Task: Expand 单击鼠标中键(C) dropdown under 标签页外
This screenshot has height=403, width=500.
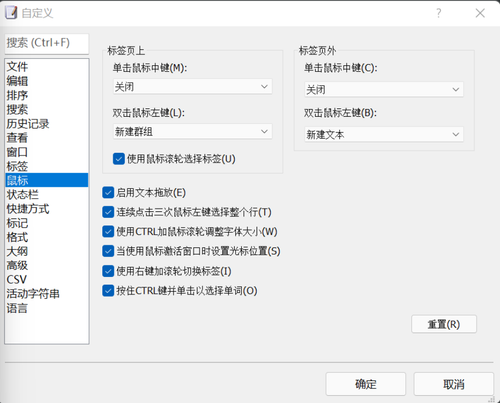Action: (x=384, y=89)
